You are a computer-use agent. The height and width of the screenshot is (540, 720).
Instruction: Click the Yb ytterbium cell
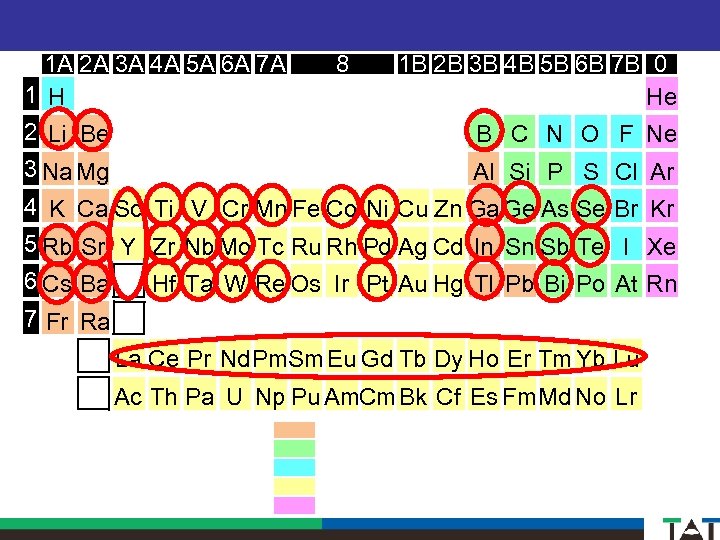click(591, 355)
